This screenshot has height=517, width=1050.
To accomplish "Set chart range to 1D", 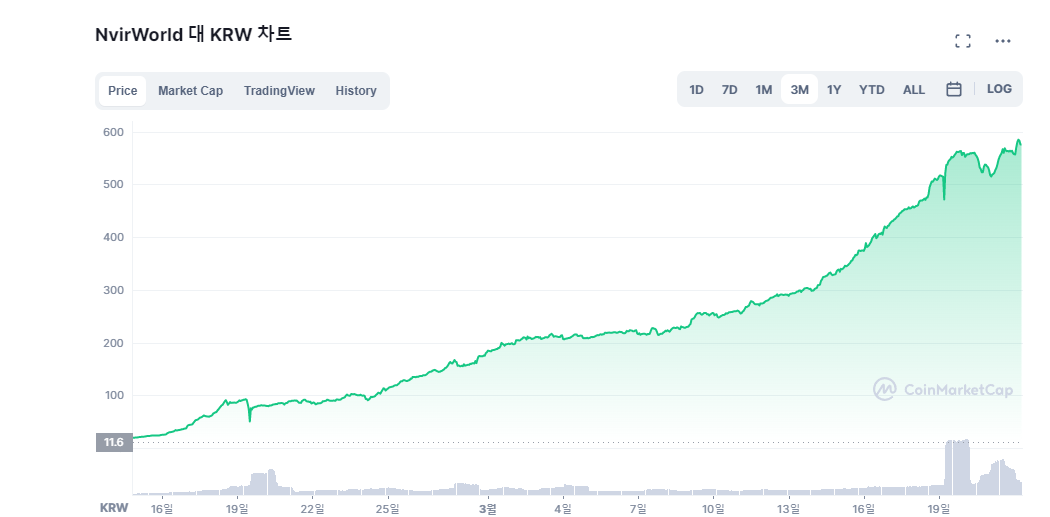I will tap(696, 90).
